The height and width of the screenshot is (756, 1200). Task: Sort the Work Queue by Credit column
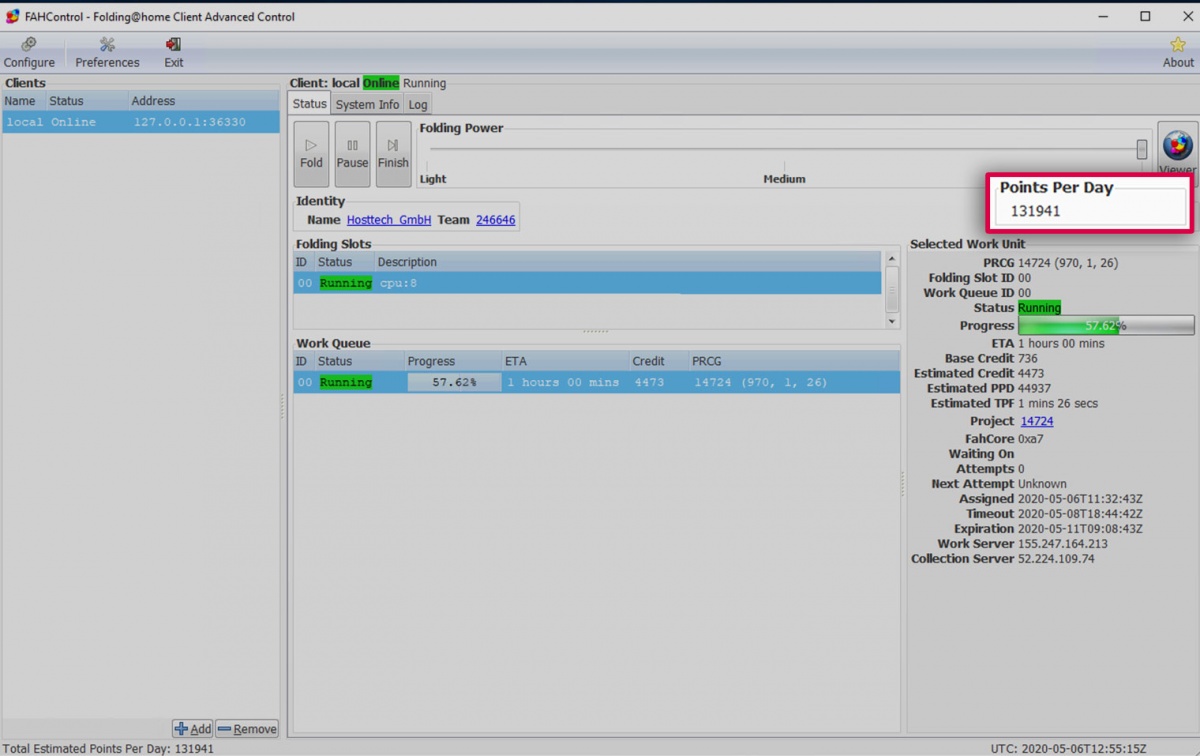click(648, 360)
